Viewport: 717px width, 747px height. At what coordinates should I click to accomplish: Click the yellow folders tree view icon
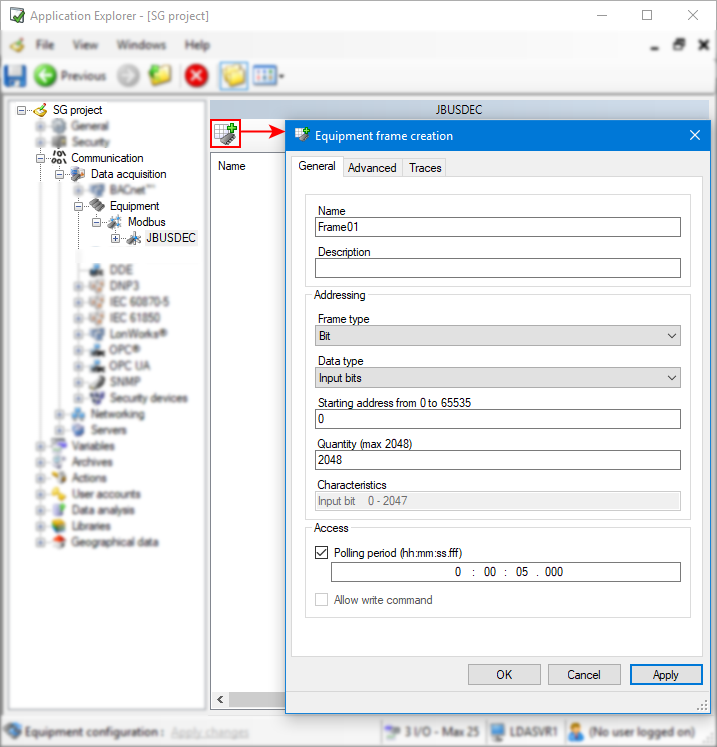click(x=233, y=76)
